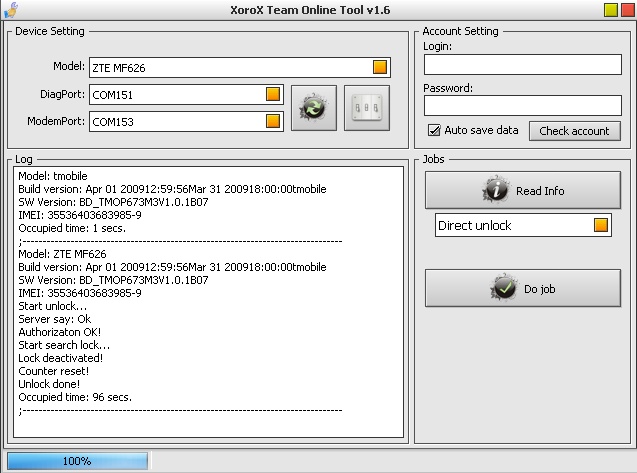Click the XoroX app icon in title bar
Screen dimensions: 637x473
[x=11, y=11]
